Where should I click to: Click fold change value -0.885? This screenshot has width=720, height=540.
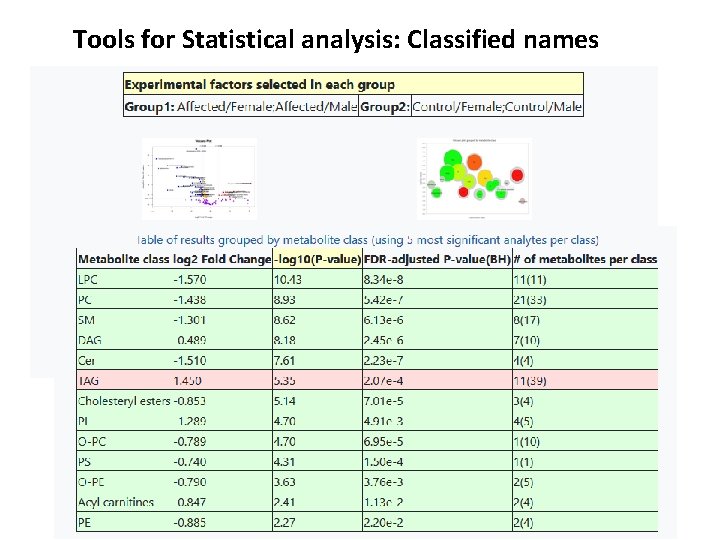point(190,522)
